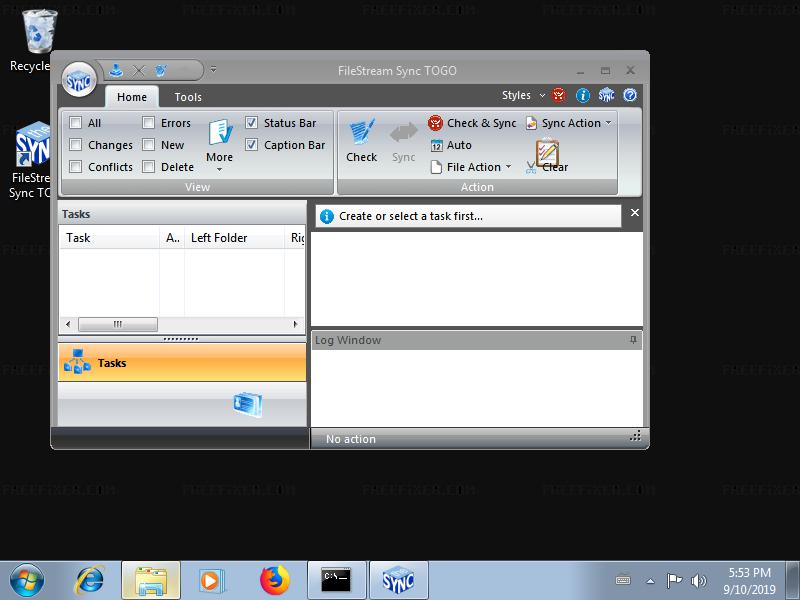This screenshot has height=600, width=800.
Task: Close the caption bar with its X
Action: 635,213
